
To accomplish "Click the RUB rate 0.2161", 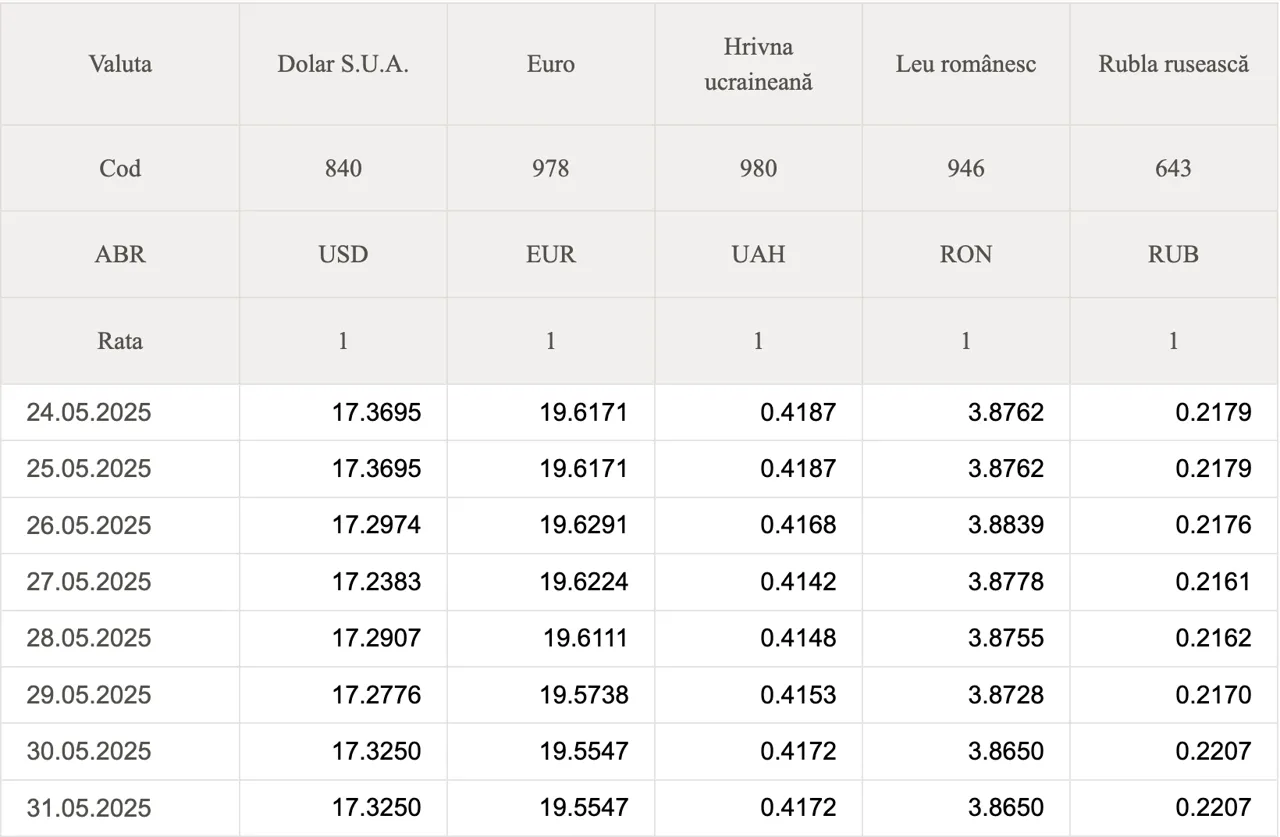I will click(1213, 581).
